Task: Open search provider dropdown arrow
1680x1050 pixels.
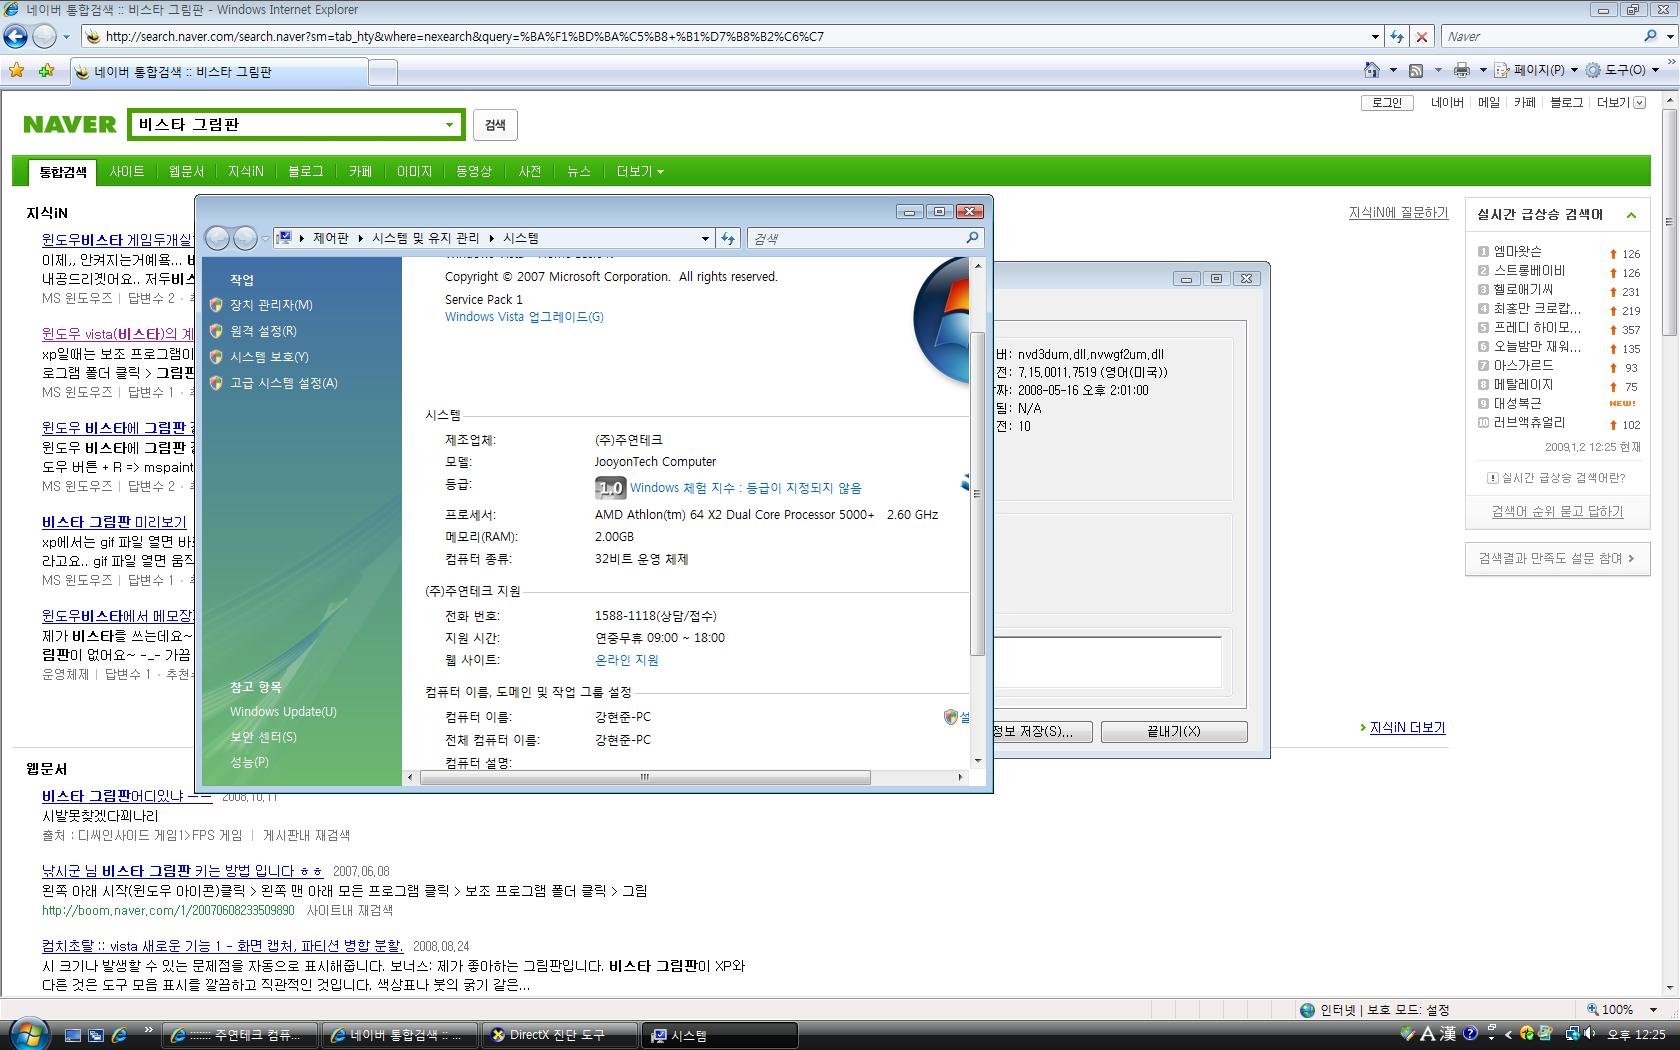Action: pyautogui.click(x=1669, y=36)
